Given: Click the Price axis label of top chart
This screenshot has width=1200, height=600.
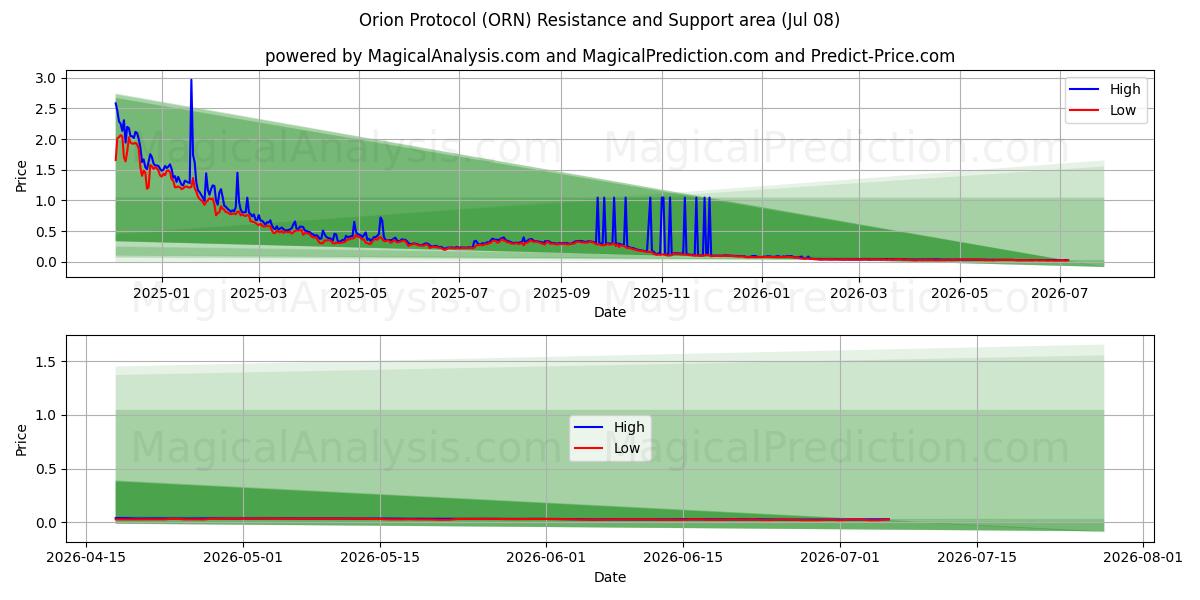Looking at the screenshot, I should coord(22,175).
